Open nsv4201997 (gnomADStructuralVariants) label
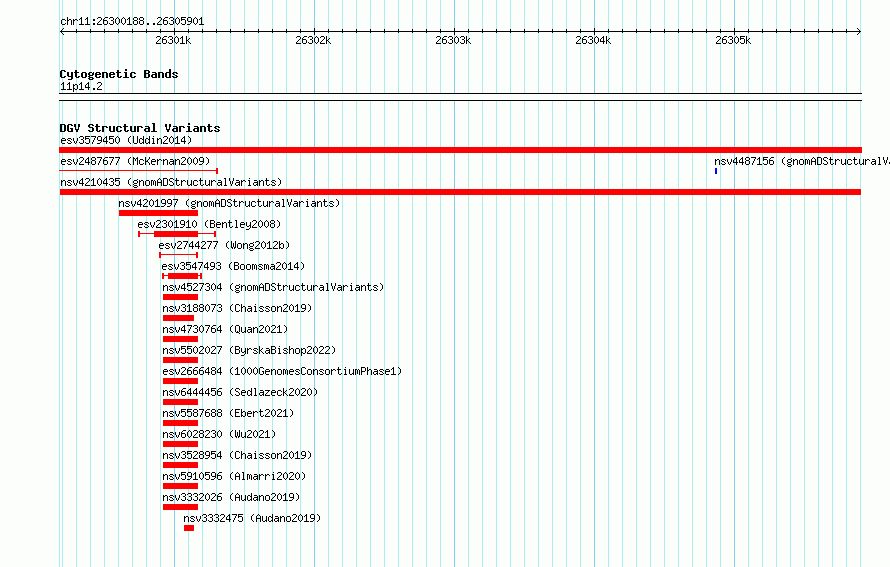The width and height of the screenshot is (890, 567). click(x=229, y=203)
